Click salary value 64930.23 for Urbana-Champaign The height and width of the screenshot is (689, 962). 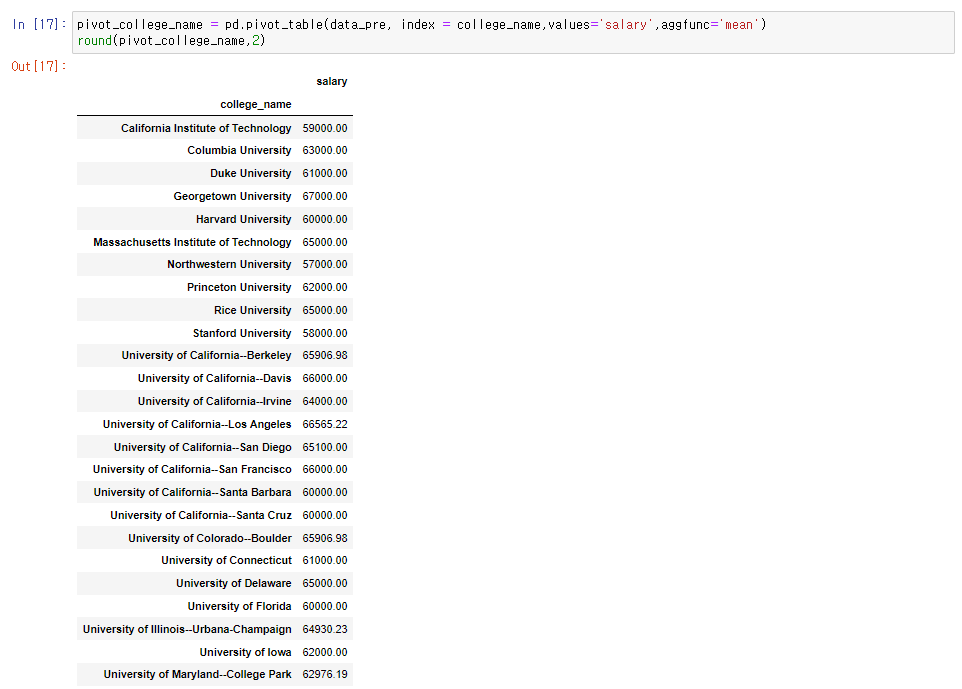coord(325,629)
